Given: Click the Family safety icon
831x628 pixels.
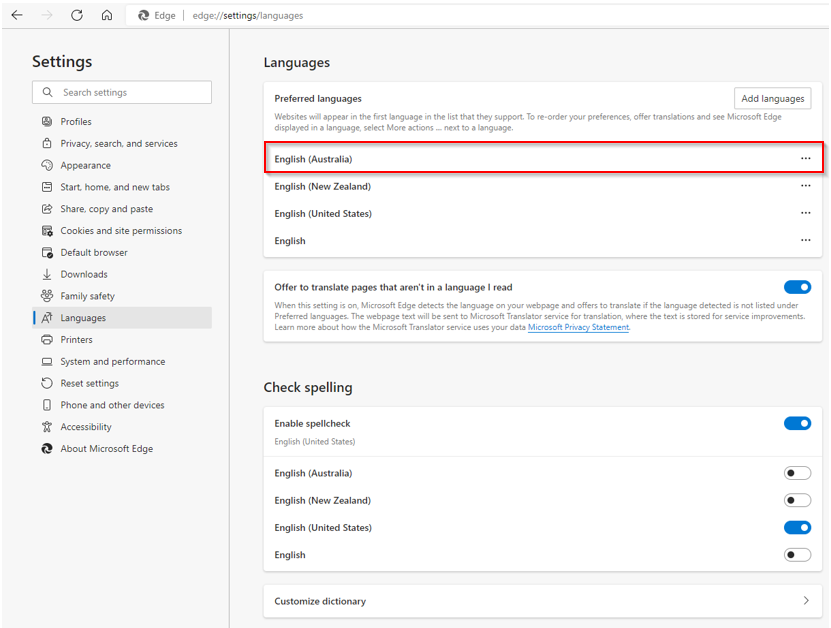Looking at the screenshot, I should pyautogui.click(x=47, y=296).
